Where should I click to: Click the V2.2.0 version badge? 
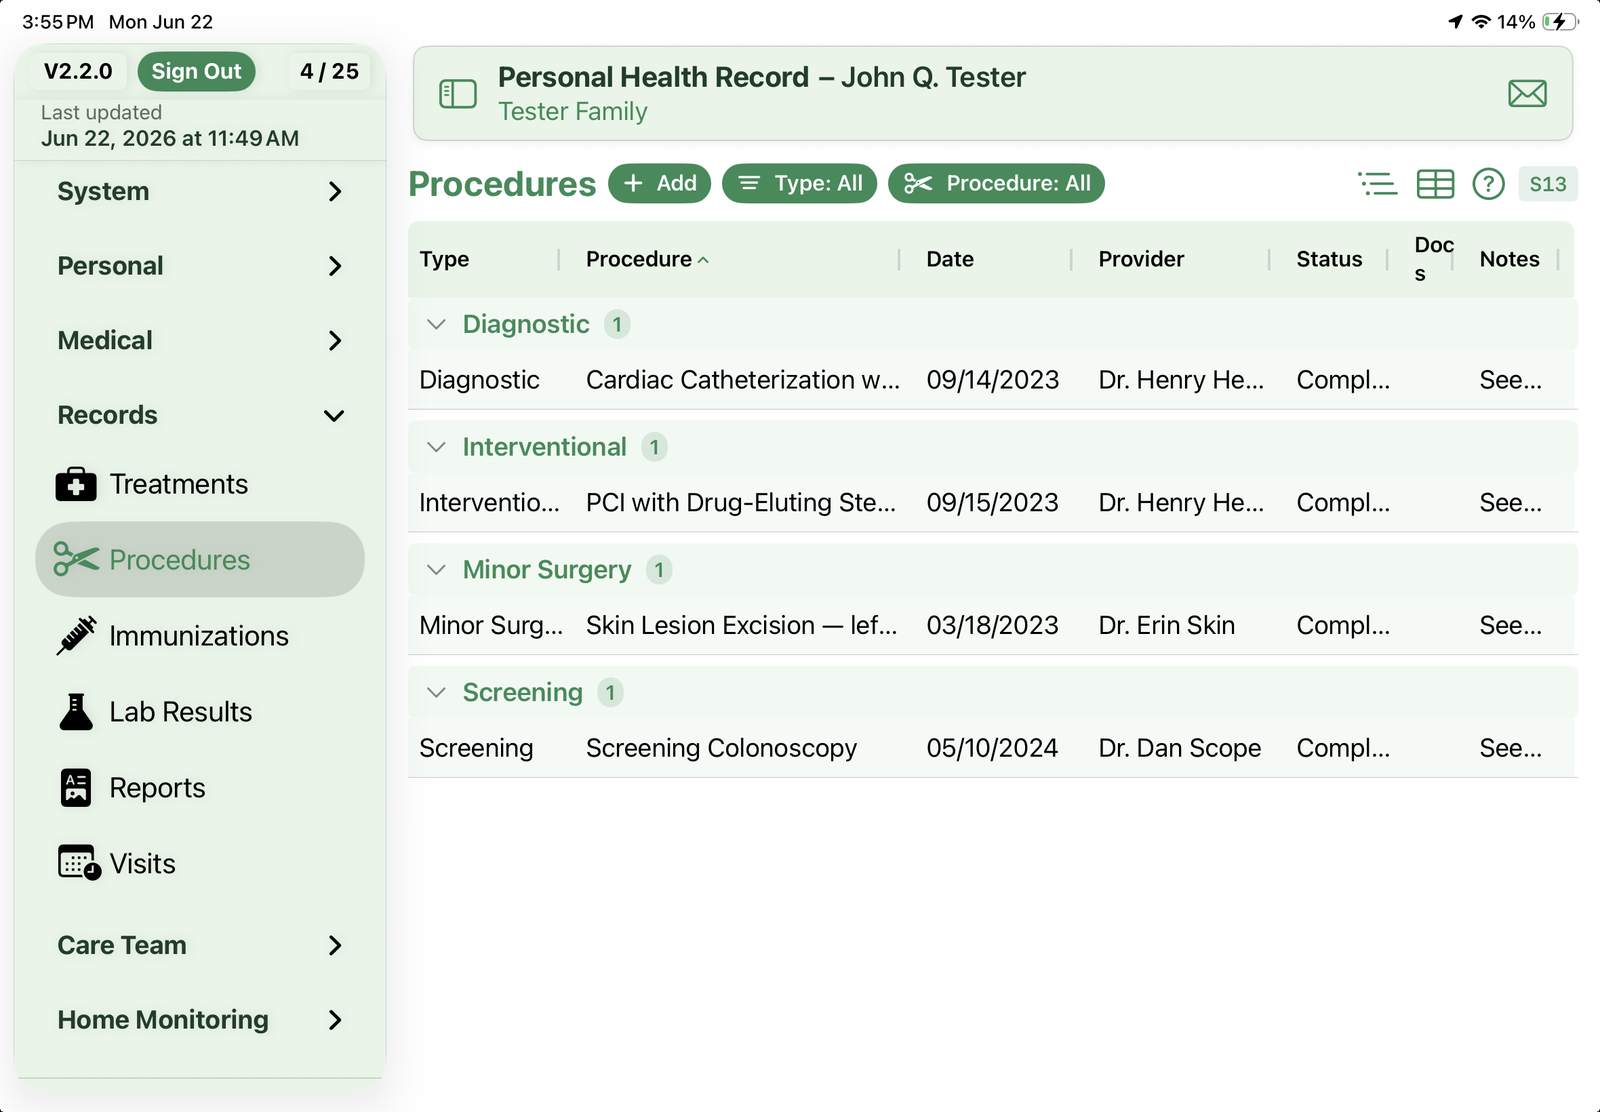(x=78, y=71)
